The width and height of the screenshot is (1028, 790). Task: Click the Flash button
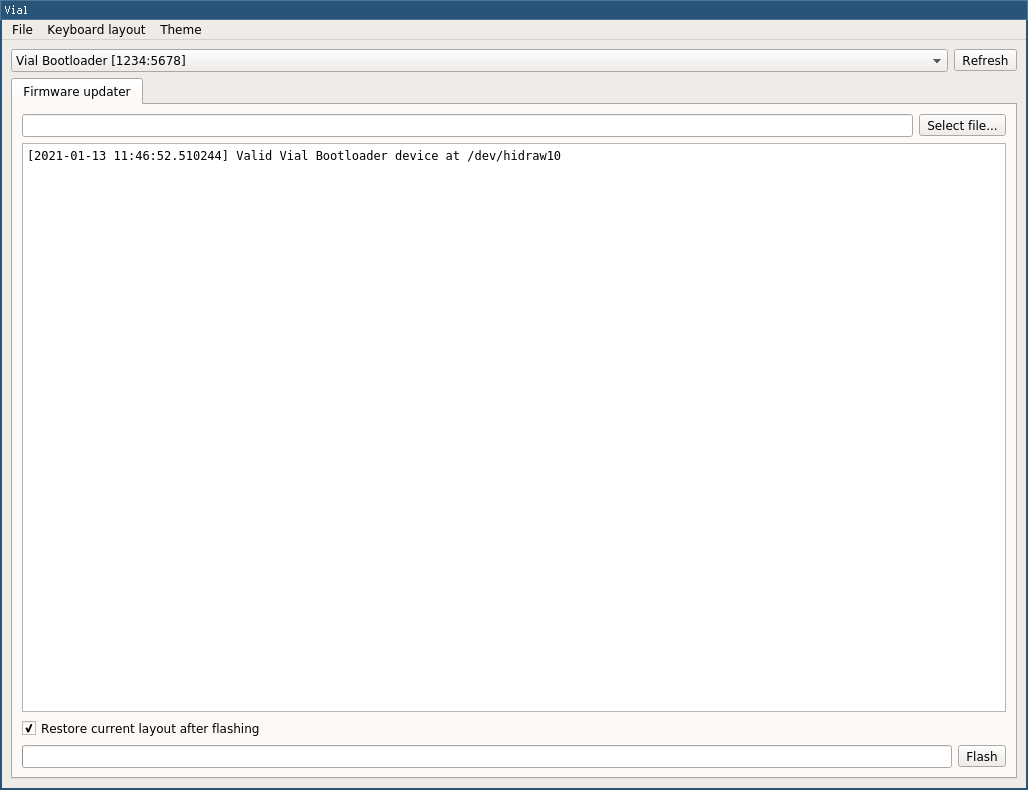click(x=981, y=756)
